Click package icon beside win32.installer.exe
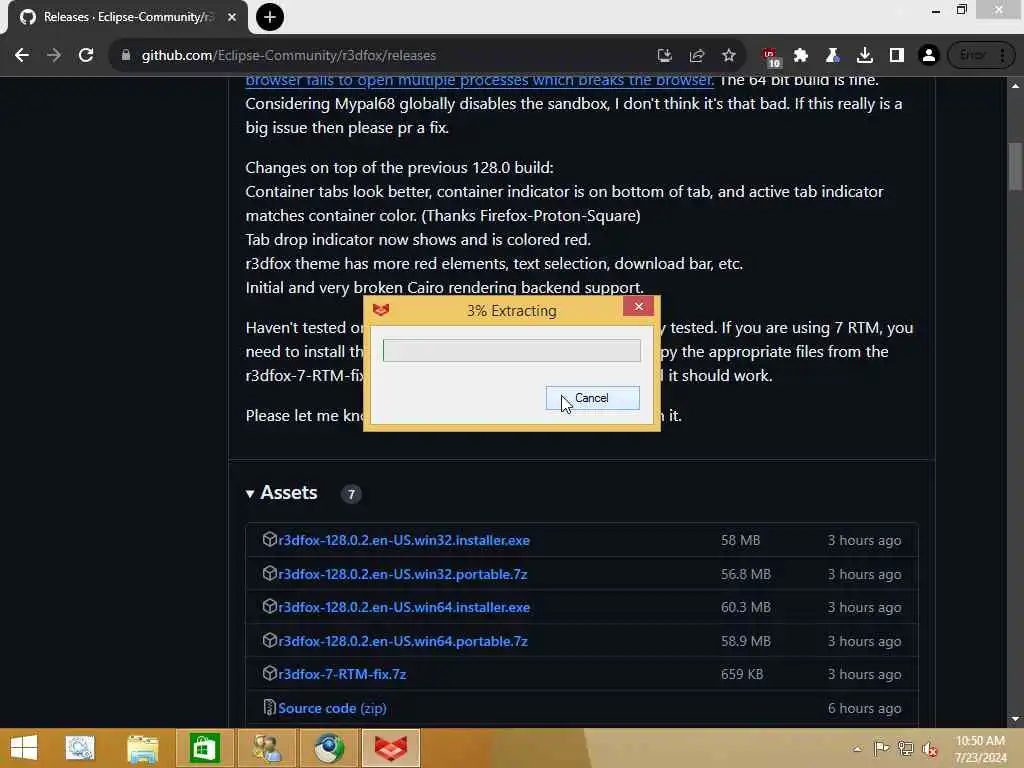 click(x=270, y=539)
